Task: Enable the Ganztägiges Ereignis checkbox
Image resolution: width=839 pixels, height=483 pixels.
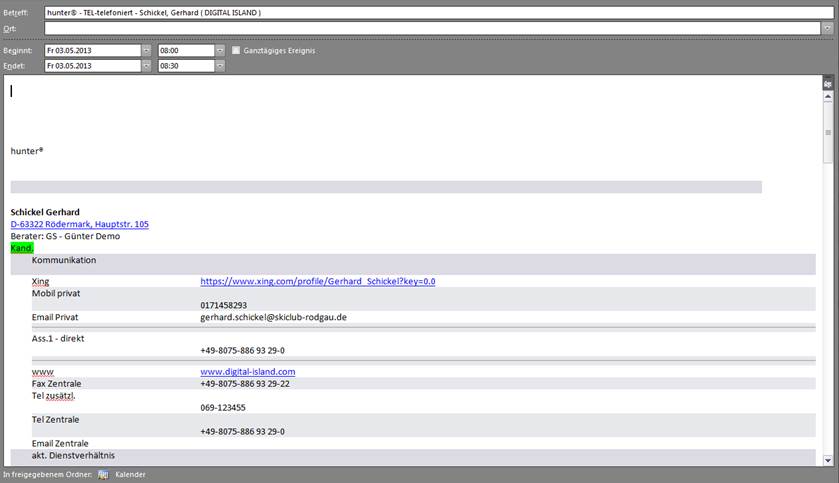Action: click(236, 50)
